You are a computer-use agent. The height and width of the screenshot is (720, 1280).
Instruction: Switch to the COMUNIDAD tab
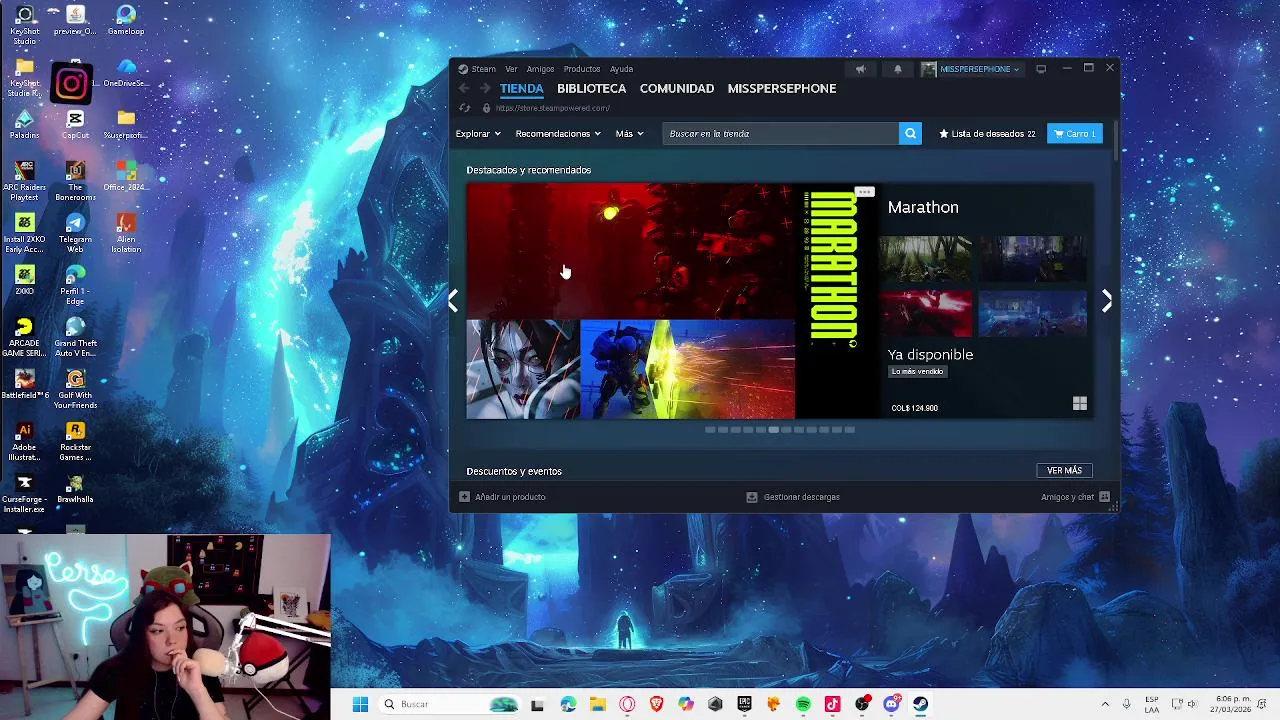(677, 88)
